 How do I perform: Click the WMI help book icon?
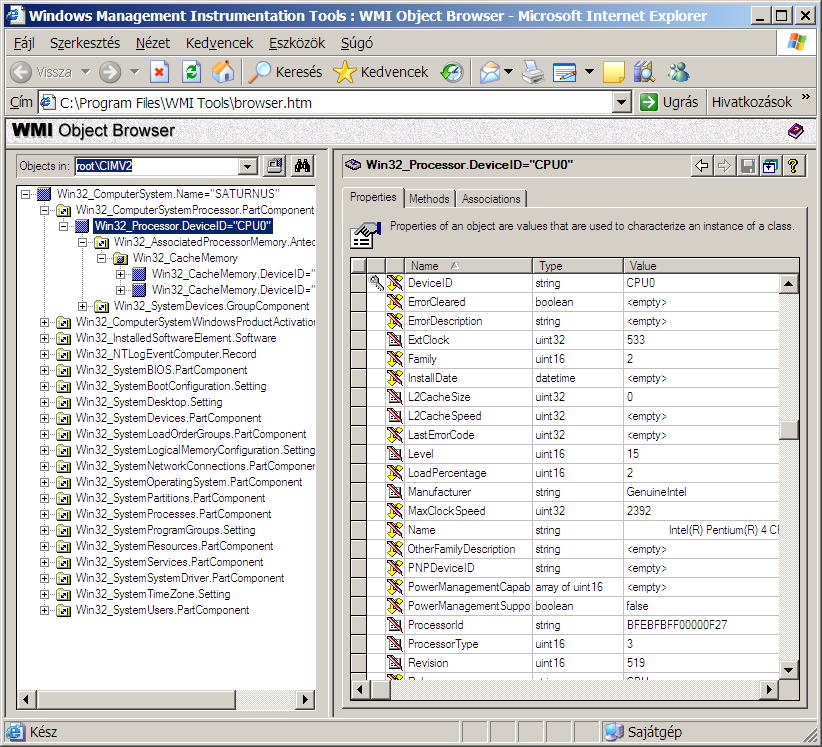795,131
